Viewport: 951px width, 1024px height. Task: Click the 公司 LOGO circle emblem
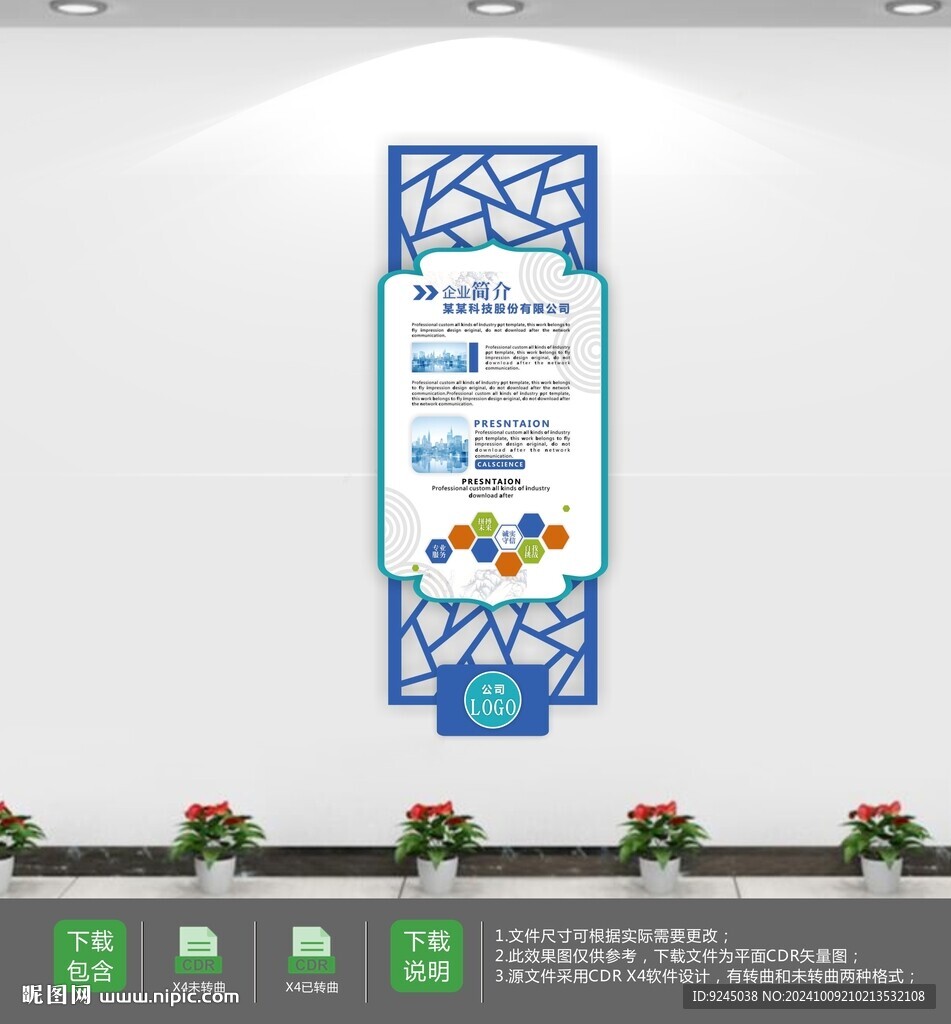492,700
